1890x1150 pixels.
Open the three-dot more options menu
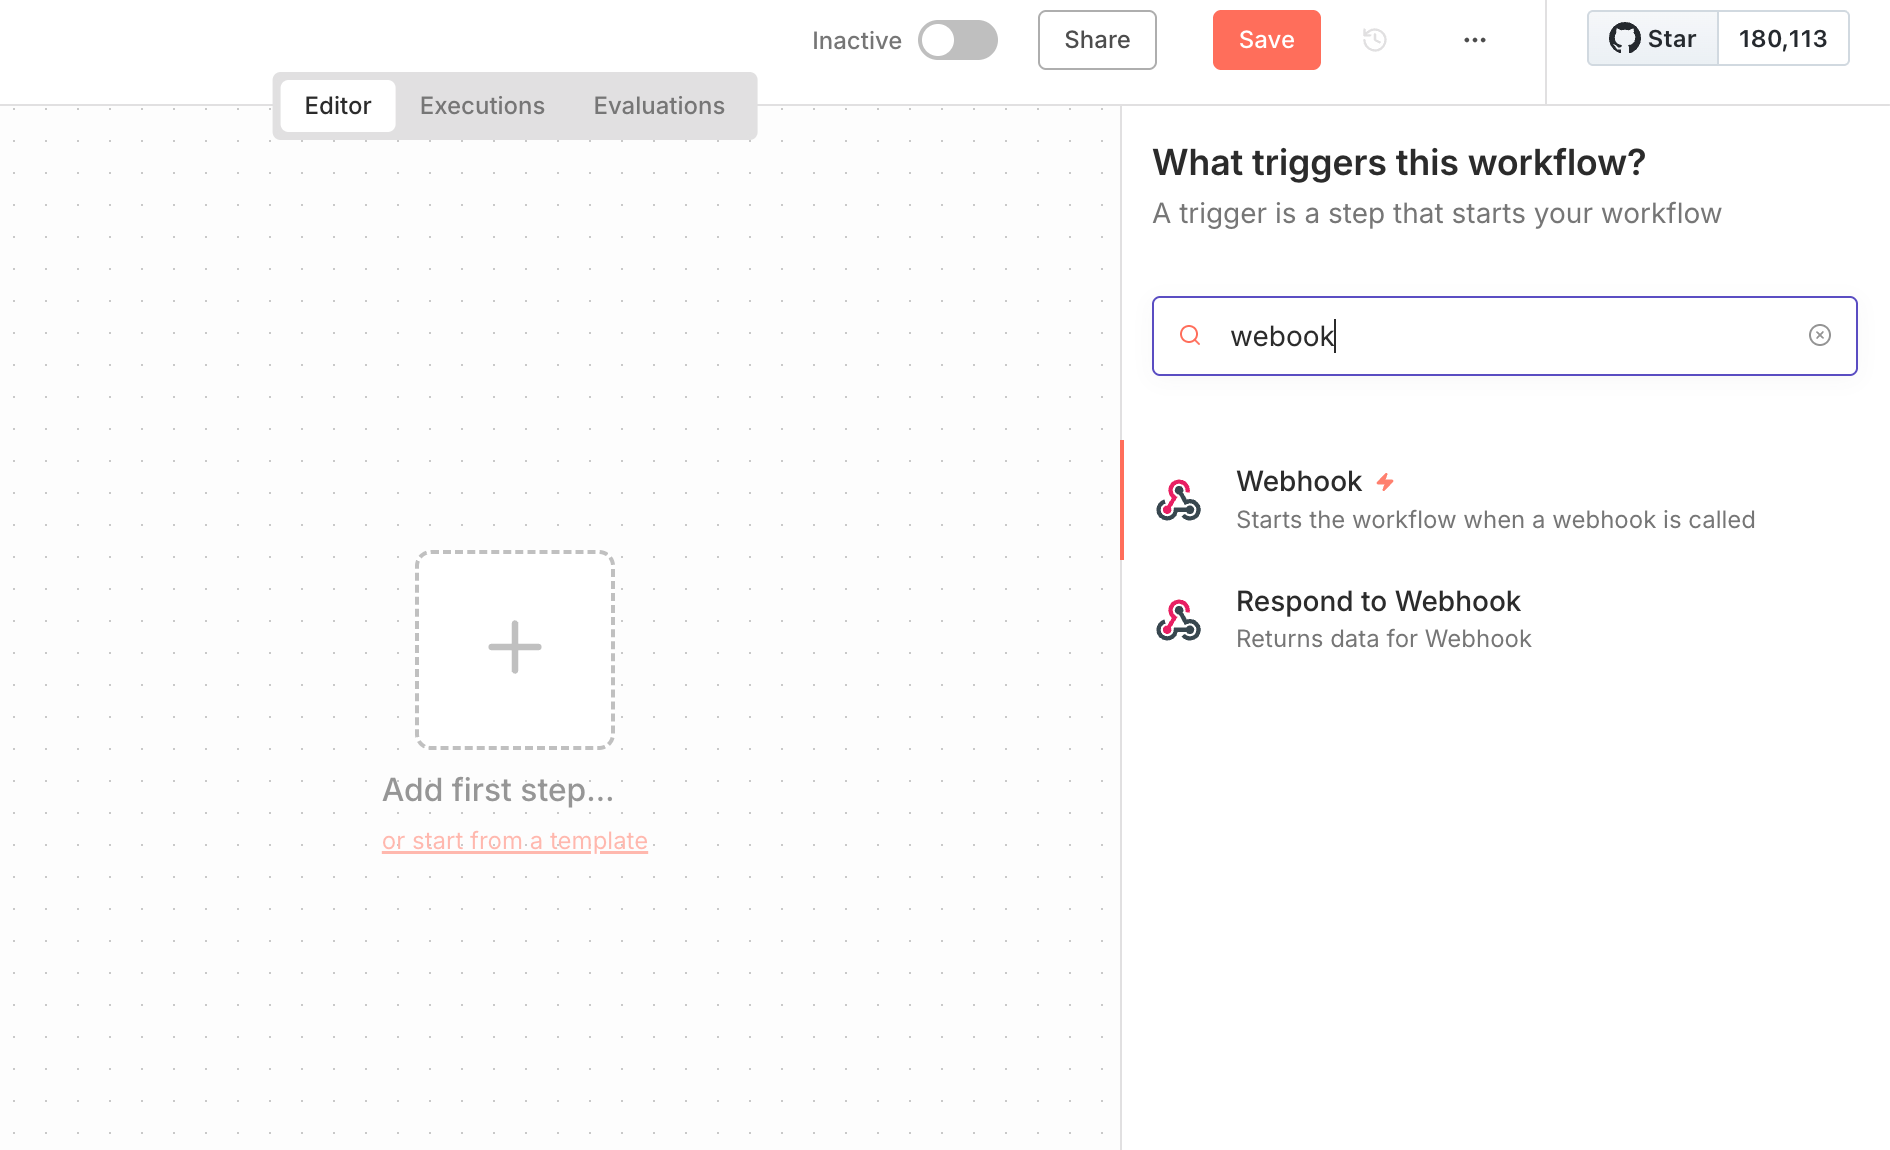[1474, 40]
